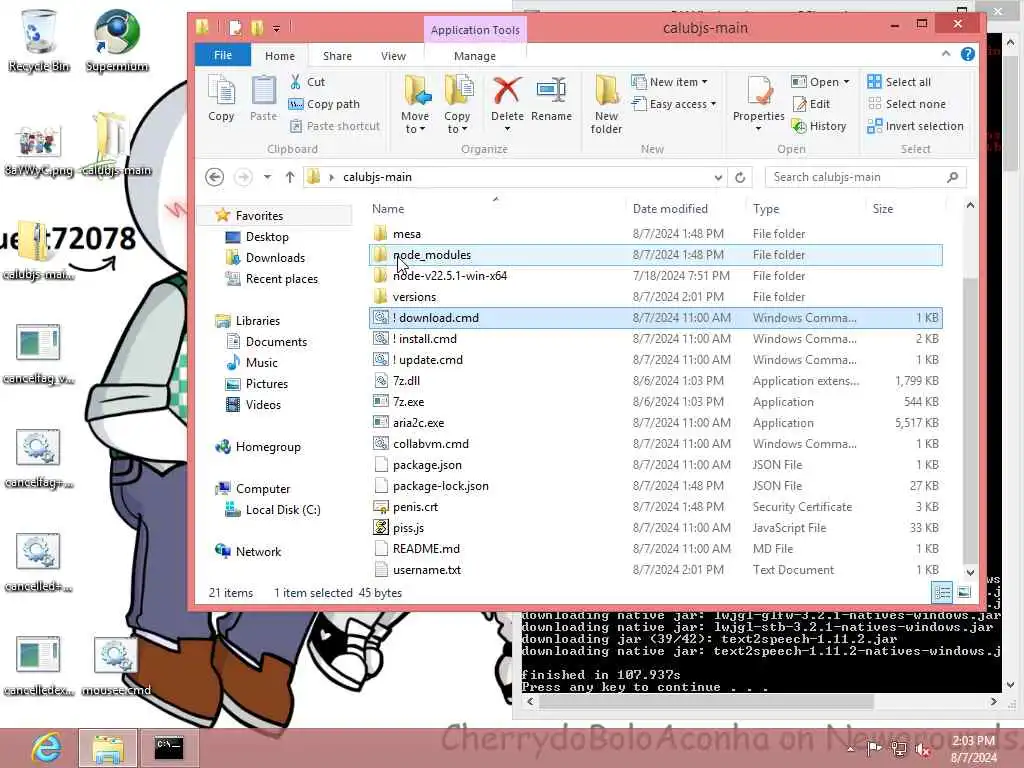Open the recent locations dropdown arrow
The height and width of the screenshot is (768, 1024).
pyautogui.click(x=267, y=177)
